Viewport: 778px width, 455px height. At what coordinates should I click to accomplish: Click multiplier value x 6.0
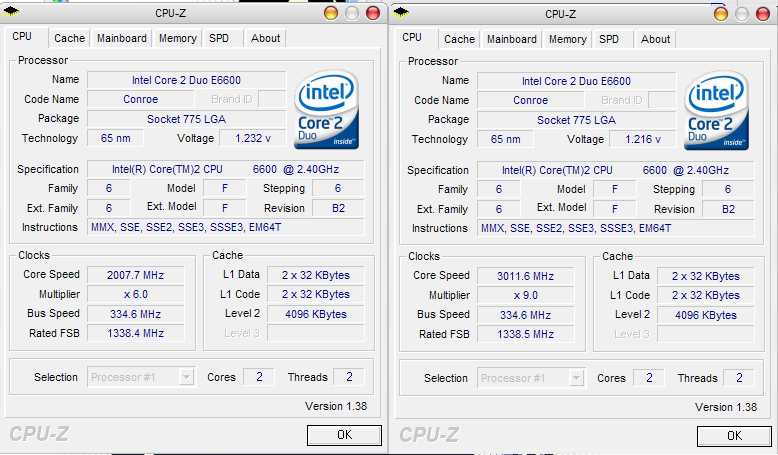[135, 294]
